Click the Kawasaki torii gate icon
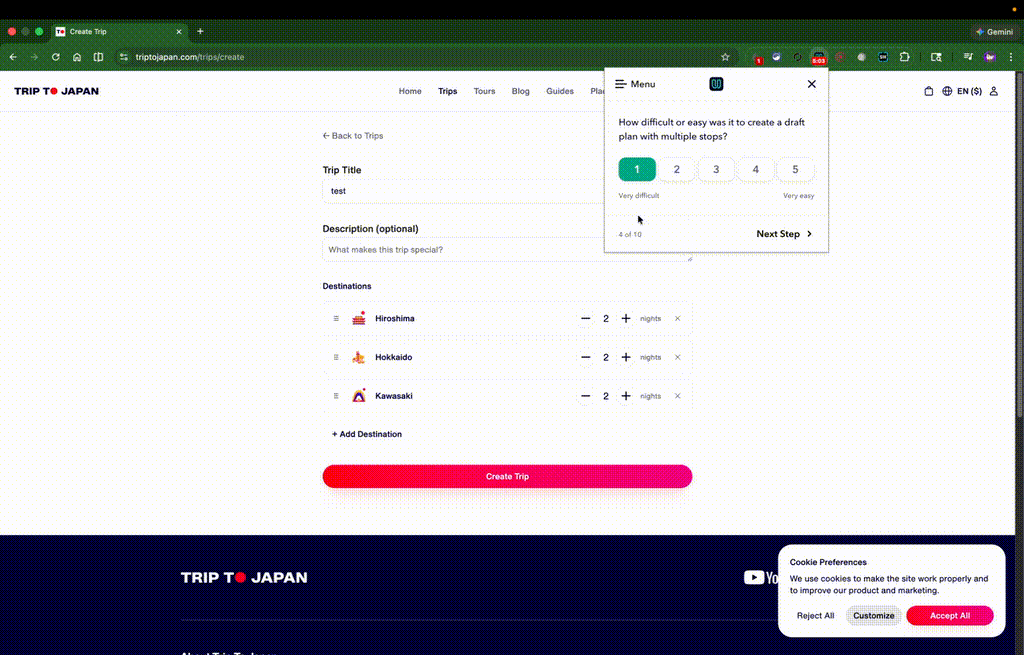Screen dimensions: 1024x655 click(359, 395)
